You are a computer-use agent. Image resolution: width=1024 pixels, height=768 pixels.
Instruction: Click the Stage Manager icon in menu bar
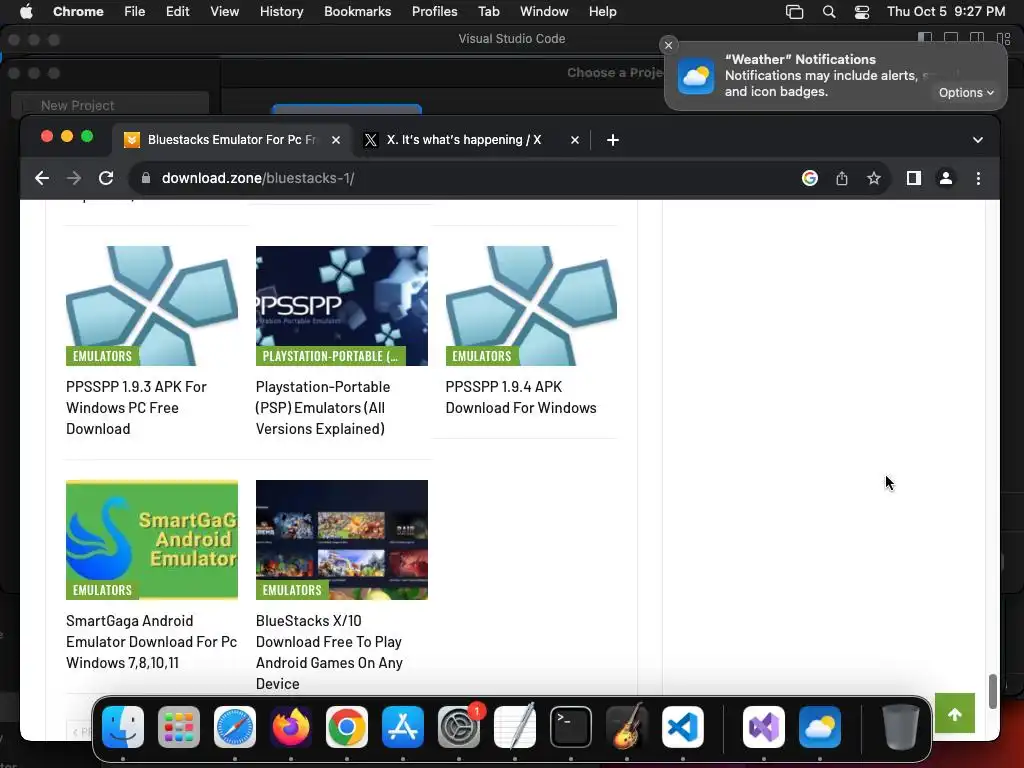tap(794, 12)
